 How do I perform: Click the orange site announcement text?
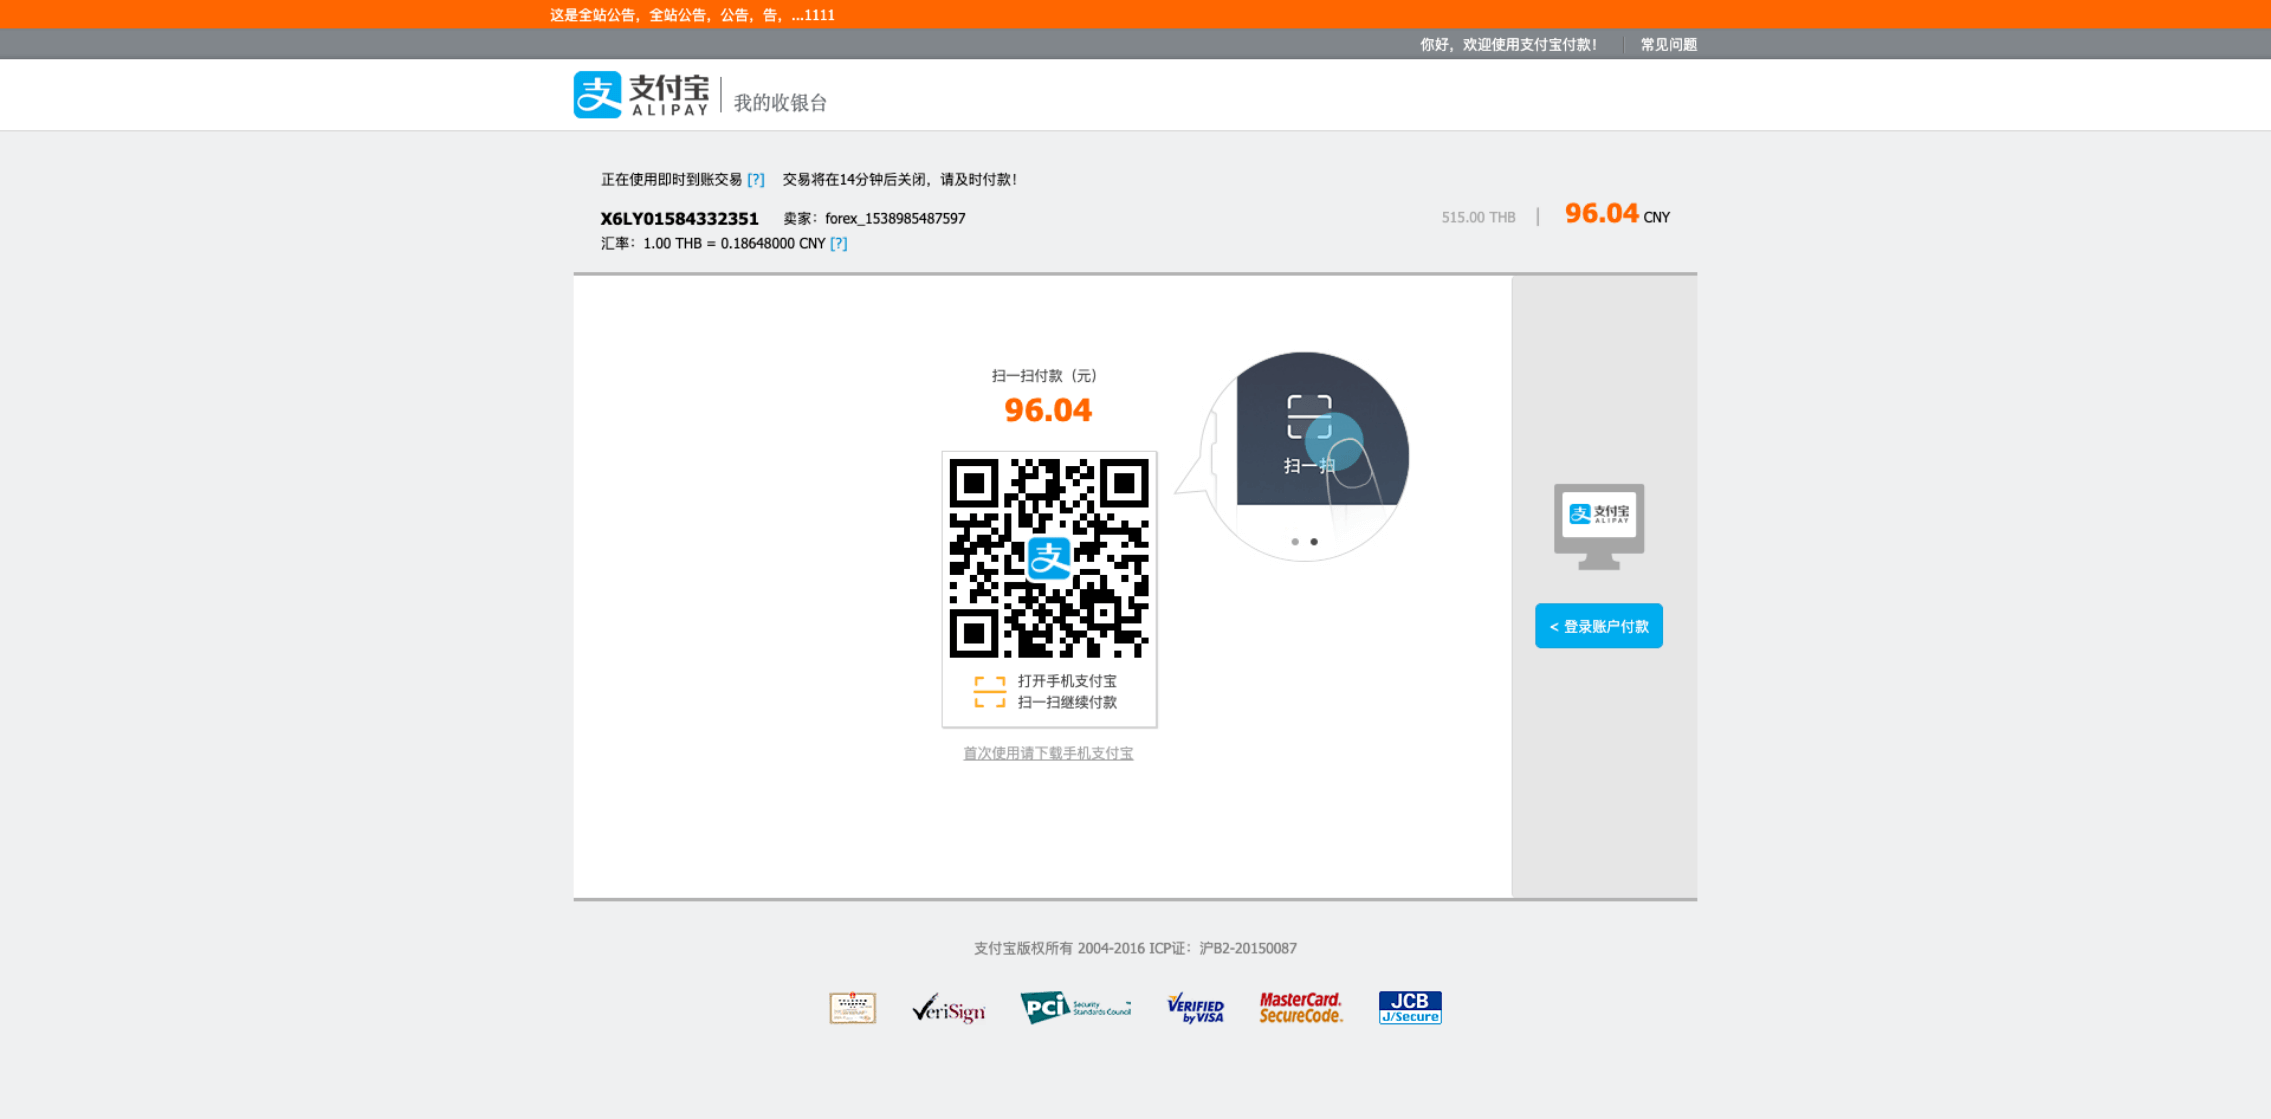point(692,15)
